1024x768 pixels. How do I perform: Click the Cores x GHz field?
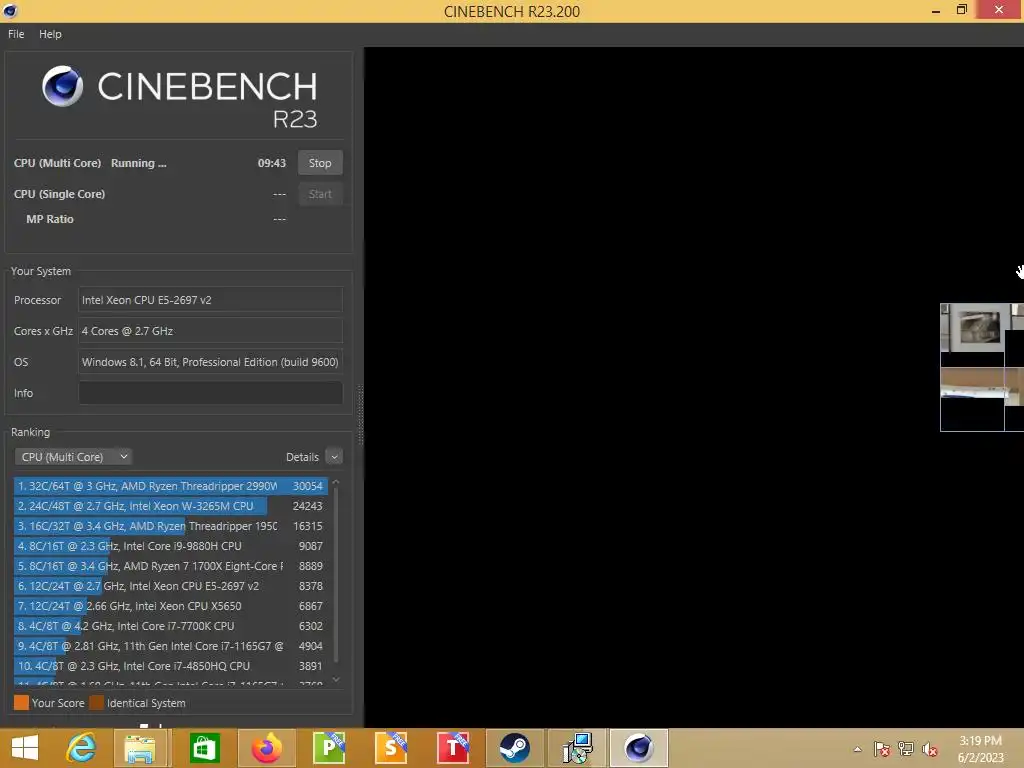[210, 331]
